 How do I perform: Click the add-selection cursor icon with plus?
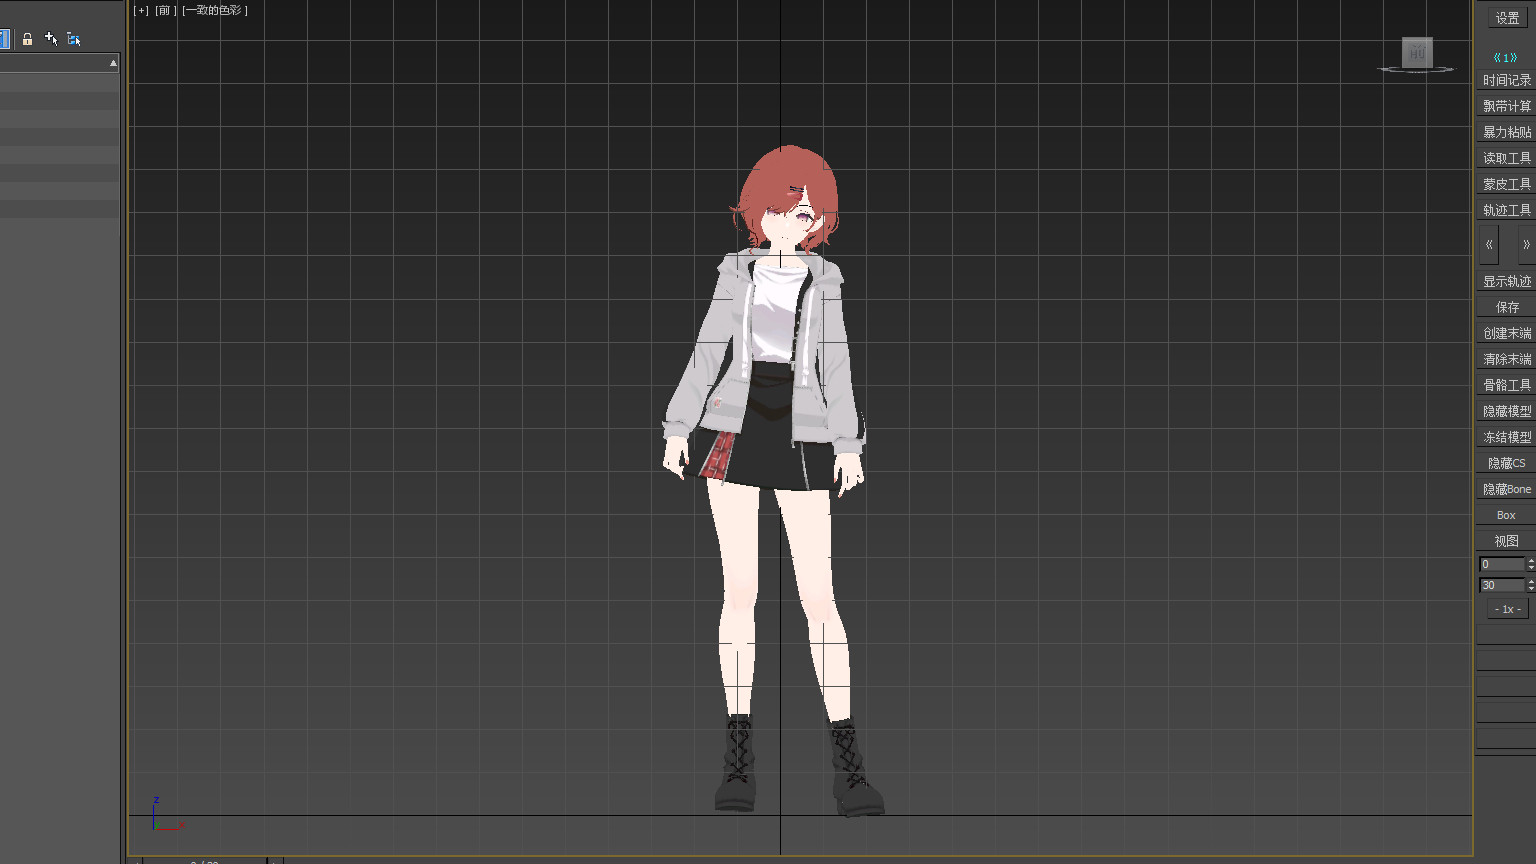(x=51, y=39)
